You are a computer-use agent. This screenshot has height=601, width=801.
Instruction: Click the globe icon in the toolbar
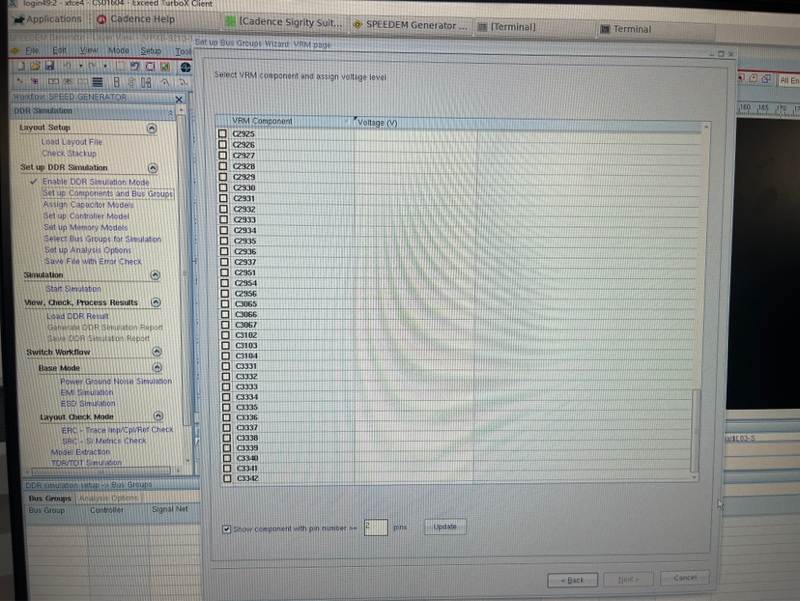click(x=185, y=66)
